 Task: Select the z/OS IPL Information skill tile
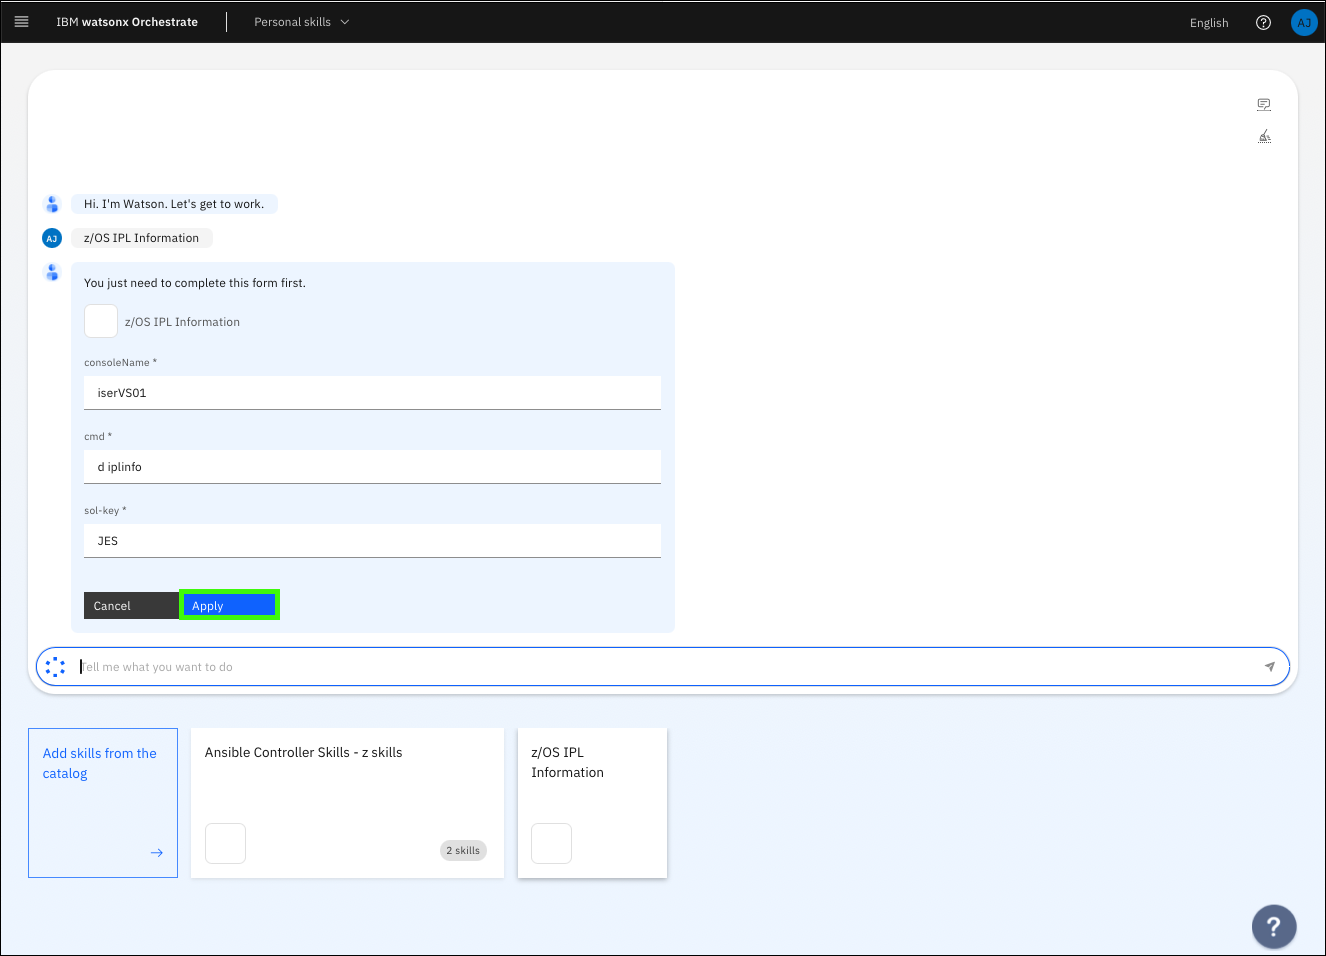(x=592, y=802)
